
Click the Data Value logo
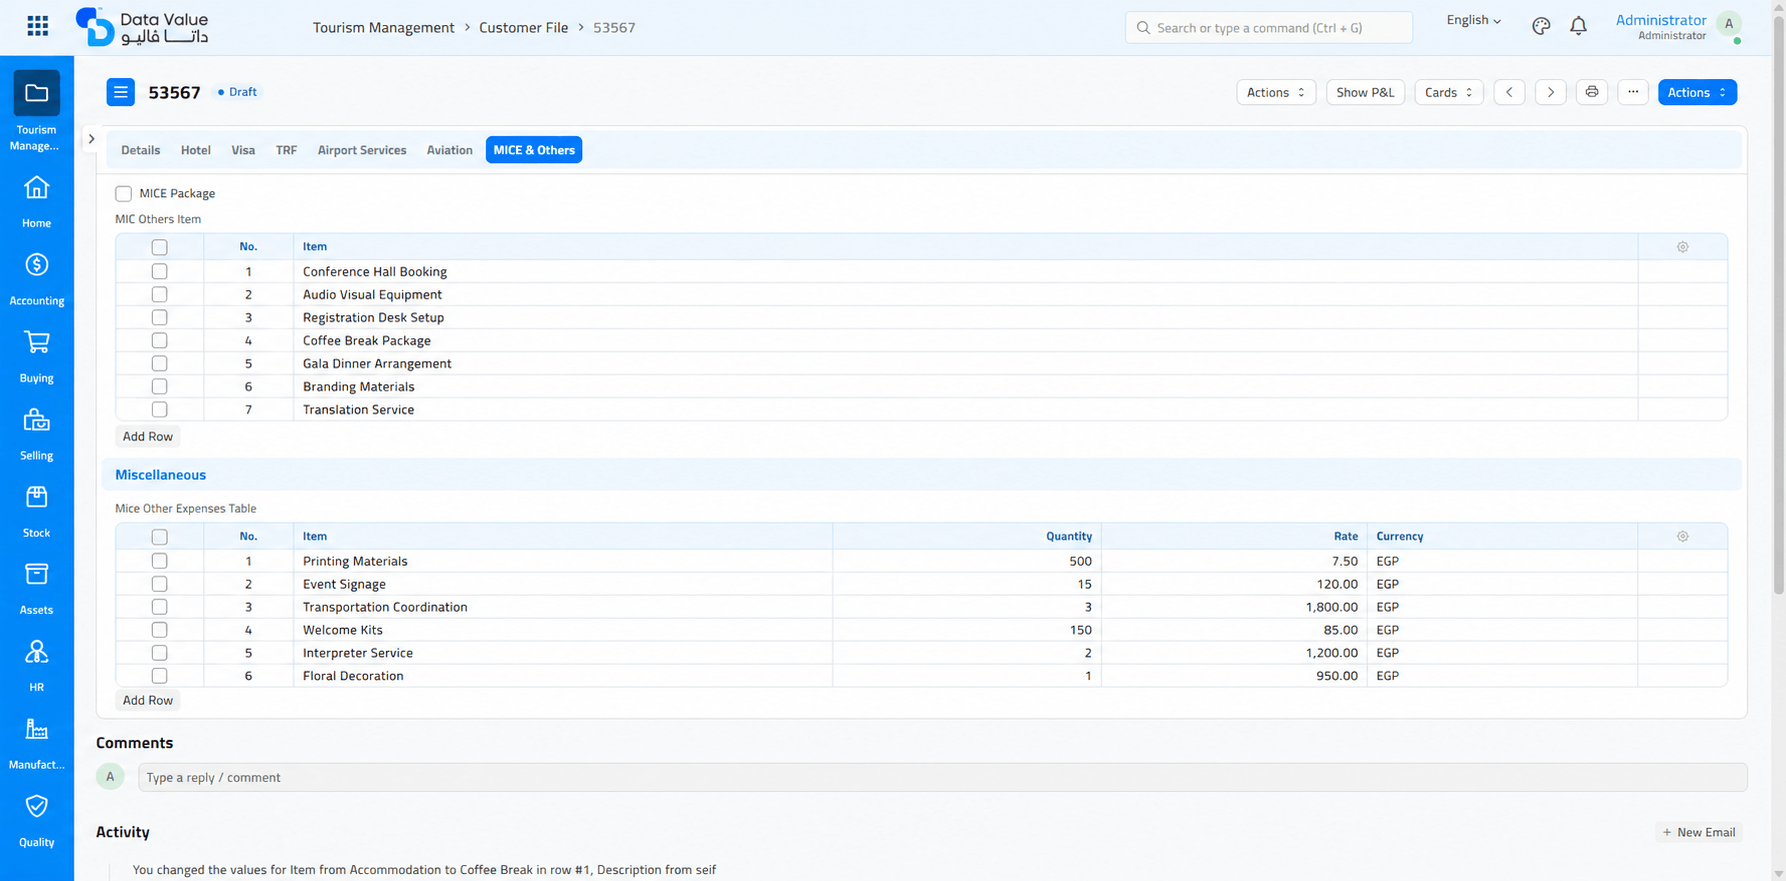(142, 27)
